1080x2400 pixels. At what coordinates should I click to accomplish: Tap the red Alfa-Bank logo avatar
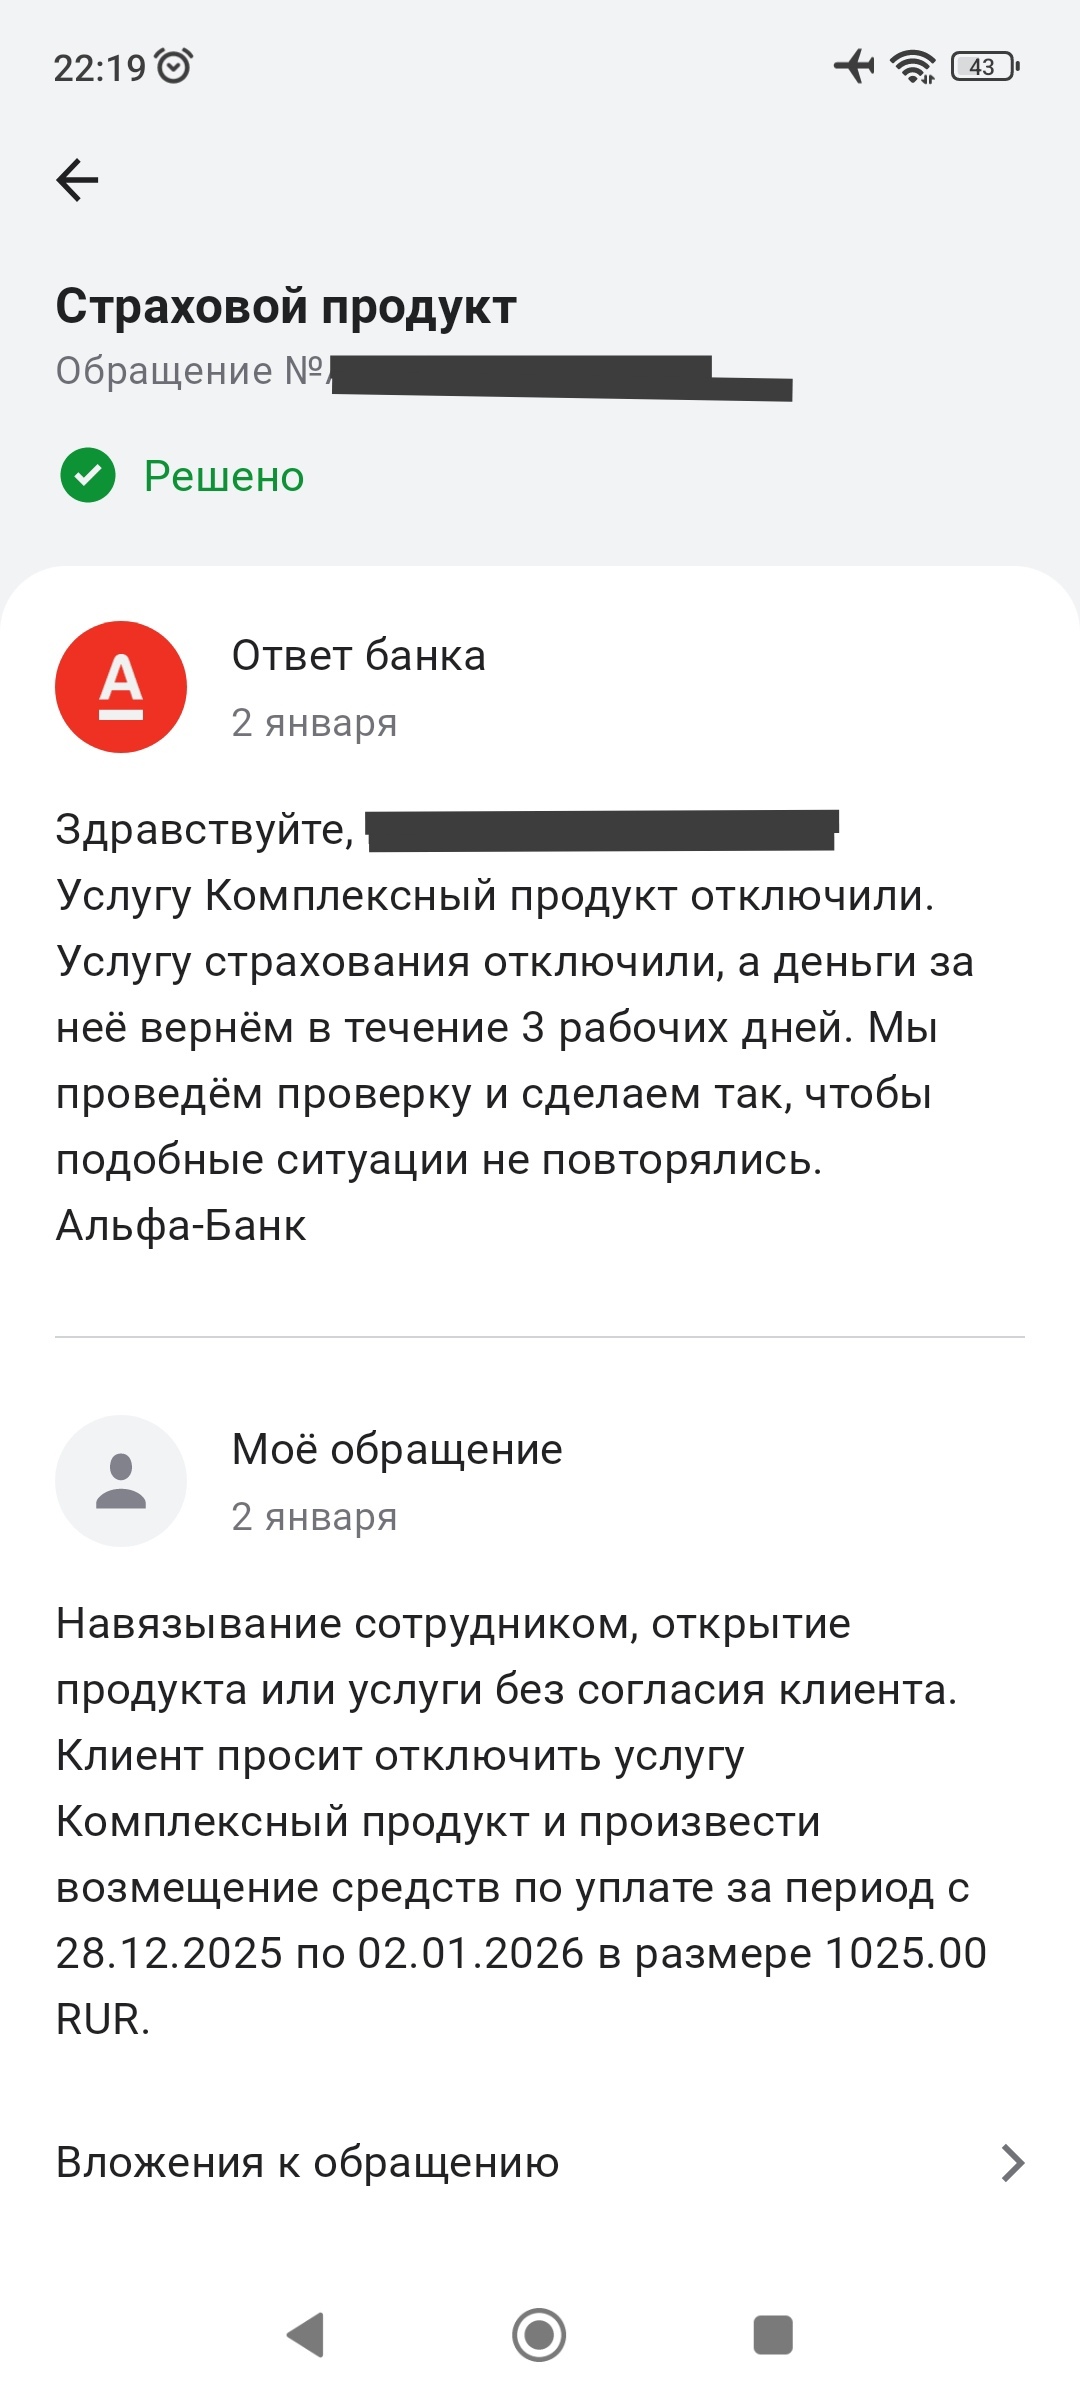click(x=121, y=687)
